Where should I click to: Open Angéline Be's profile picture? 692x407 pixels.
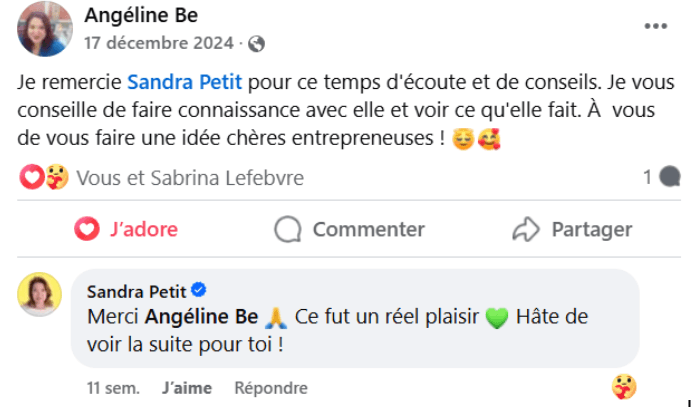click(45, 28)
